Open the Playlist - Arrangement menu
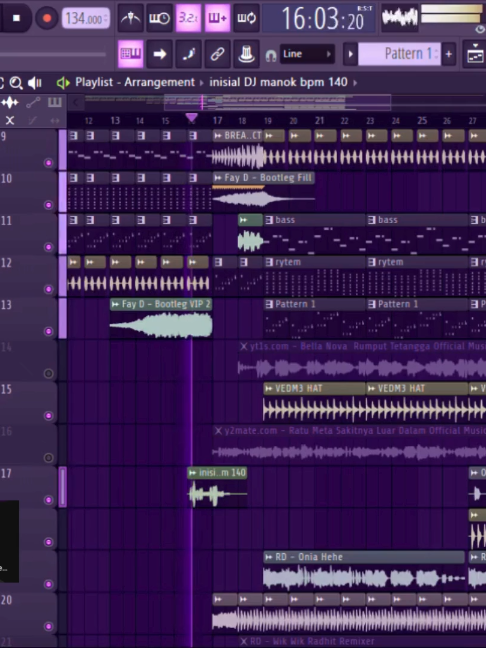This screenshot has height=648, width=486. click(135, 82)
